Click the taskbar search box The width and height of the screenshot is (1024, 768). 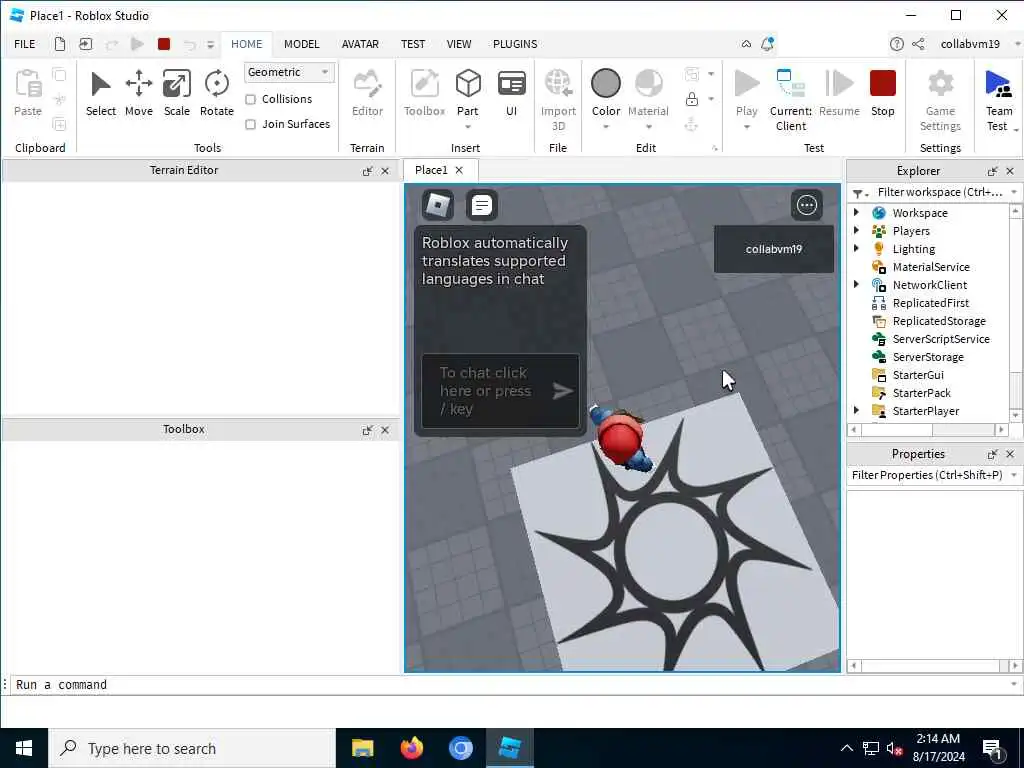[x=192, y=748]
